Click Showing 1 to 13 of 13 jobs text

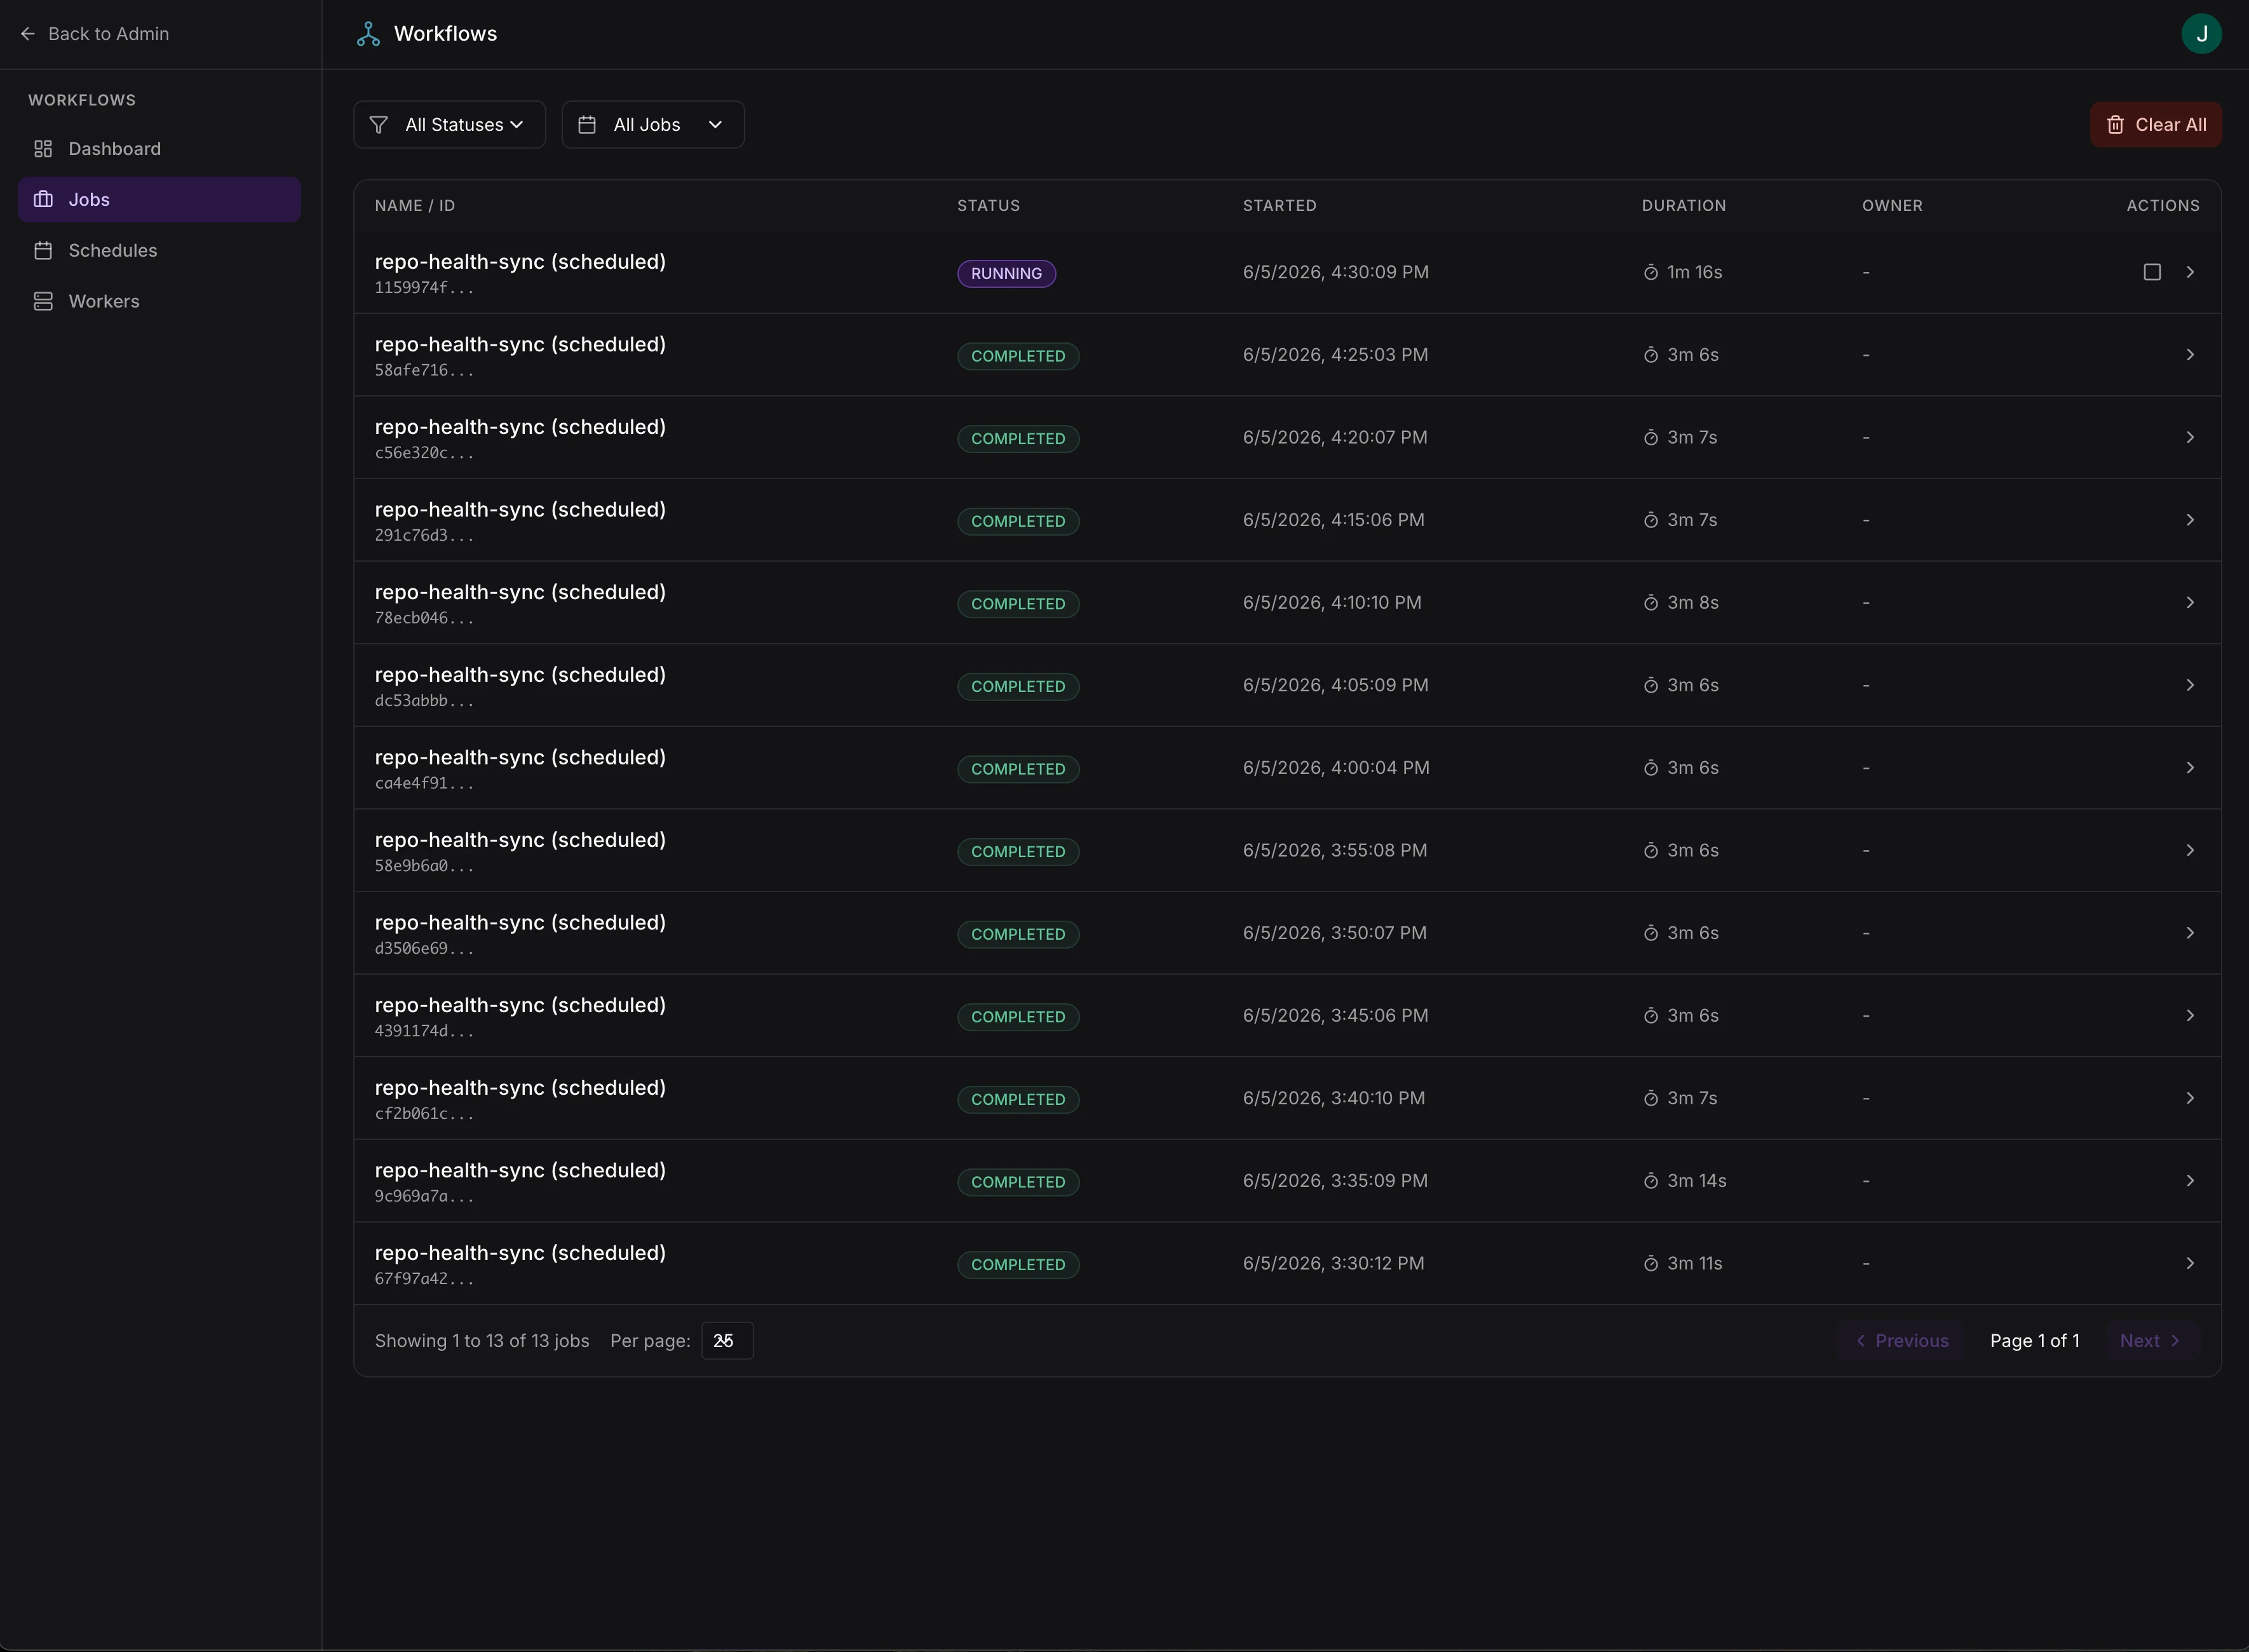point(482,1341)
